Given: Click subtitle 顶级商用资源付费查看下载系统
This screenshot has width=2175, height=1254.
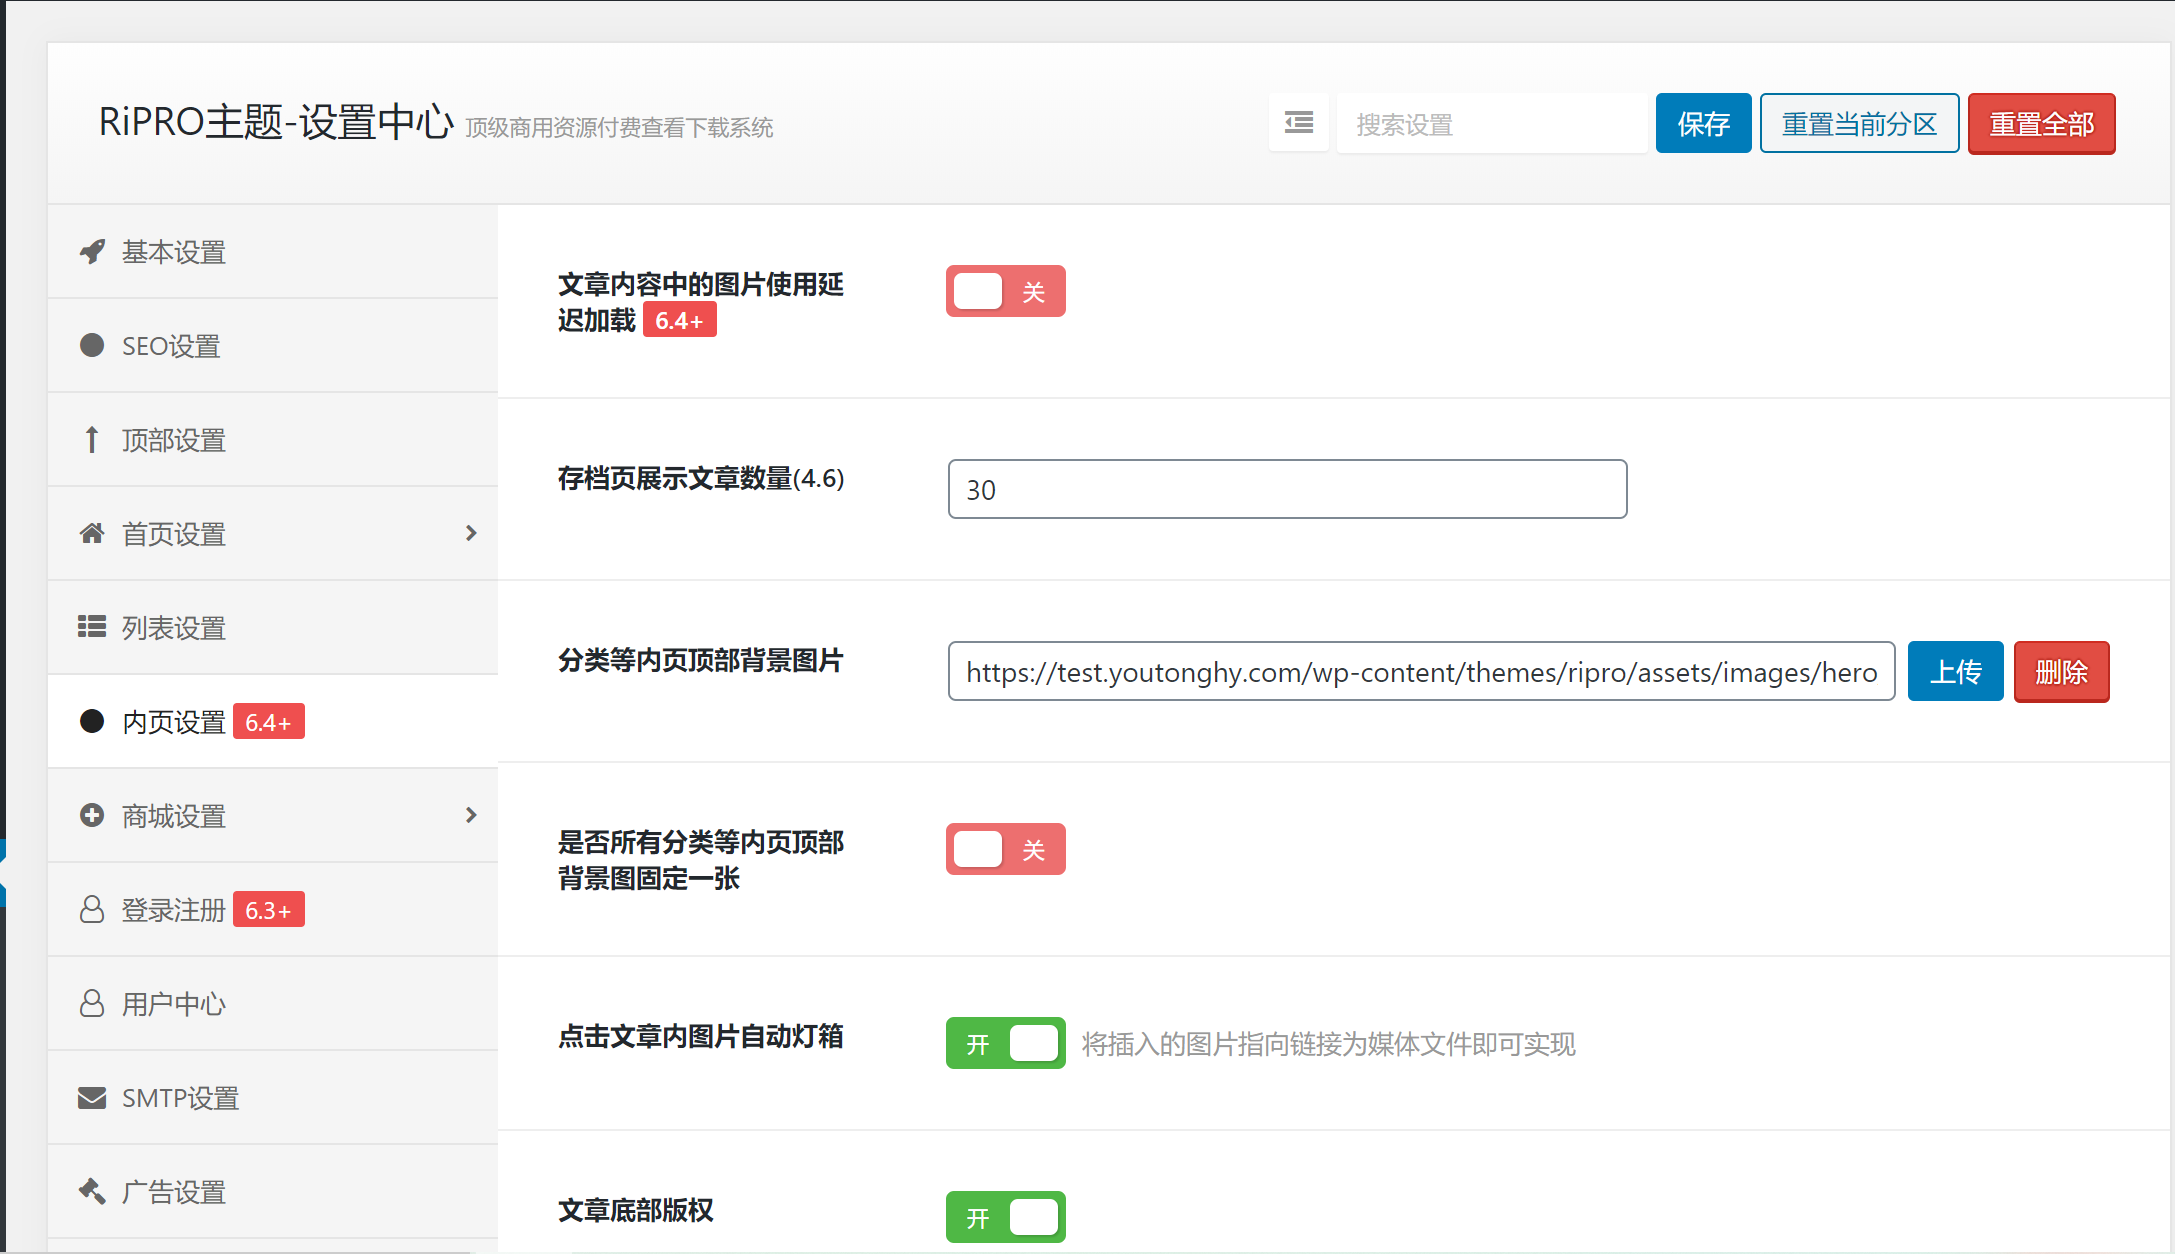Looking at the screenshot, I should [x=619, y=127].
